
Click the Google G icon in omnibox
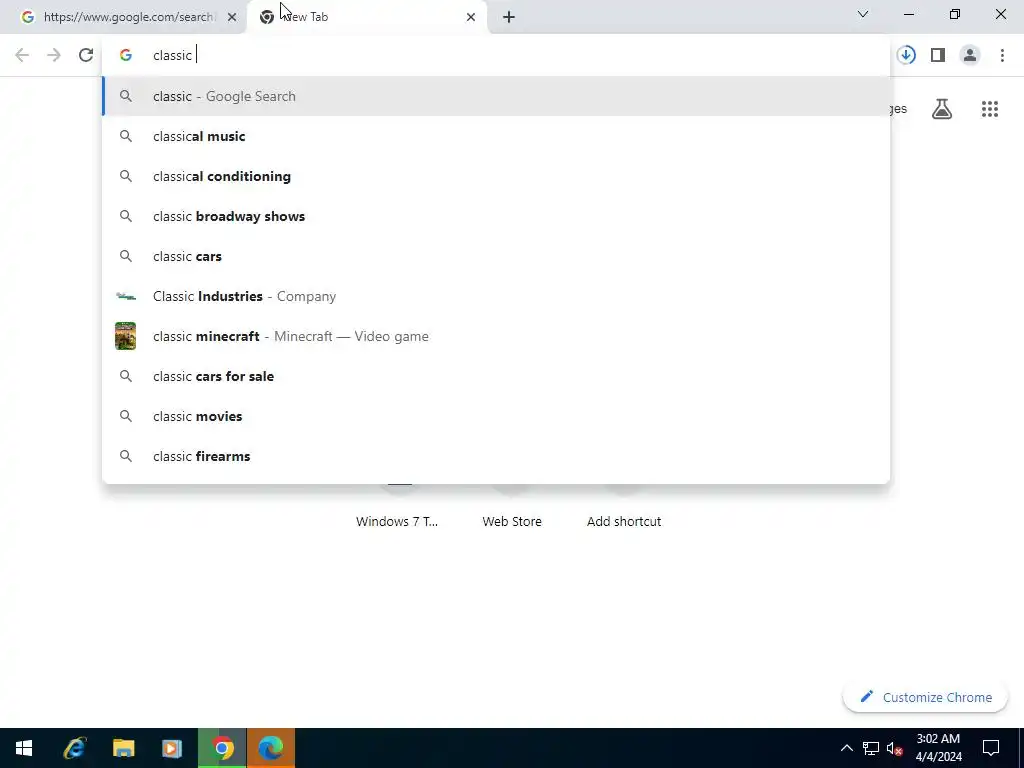point(125,55)
